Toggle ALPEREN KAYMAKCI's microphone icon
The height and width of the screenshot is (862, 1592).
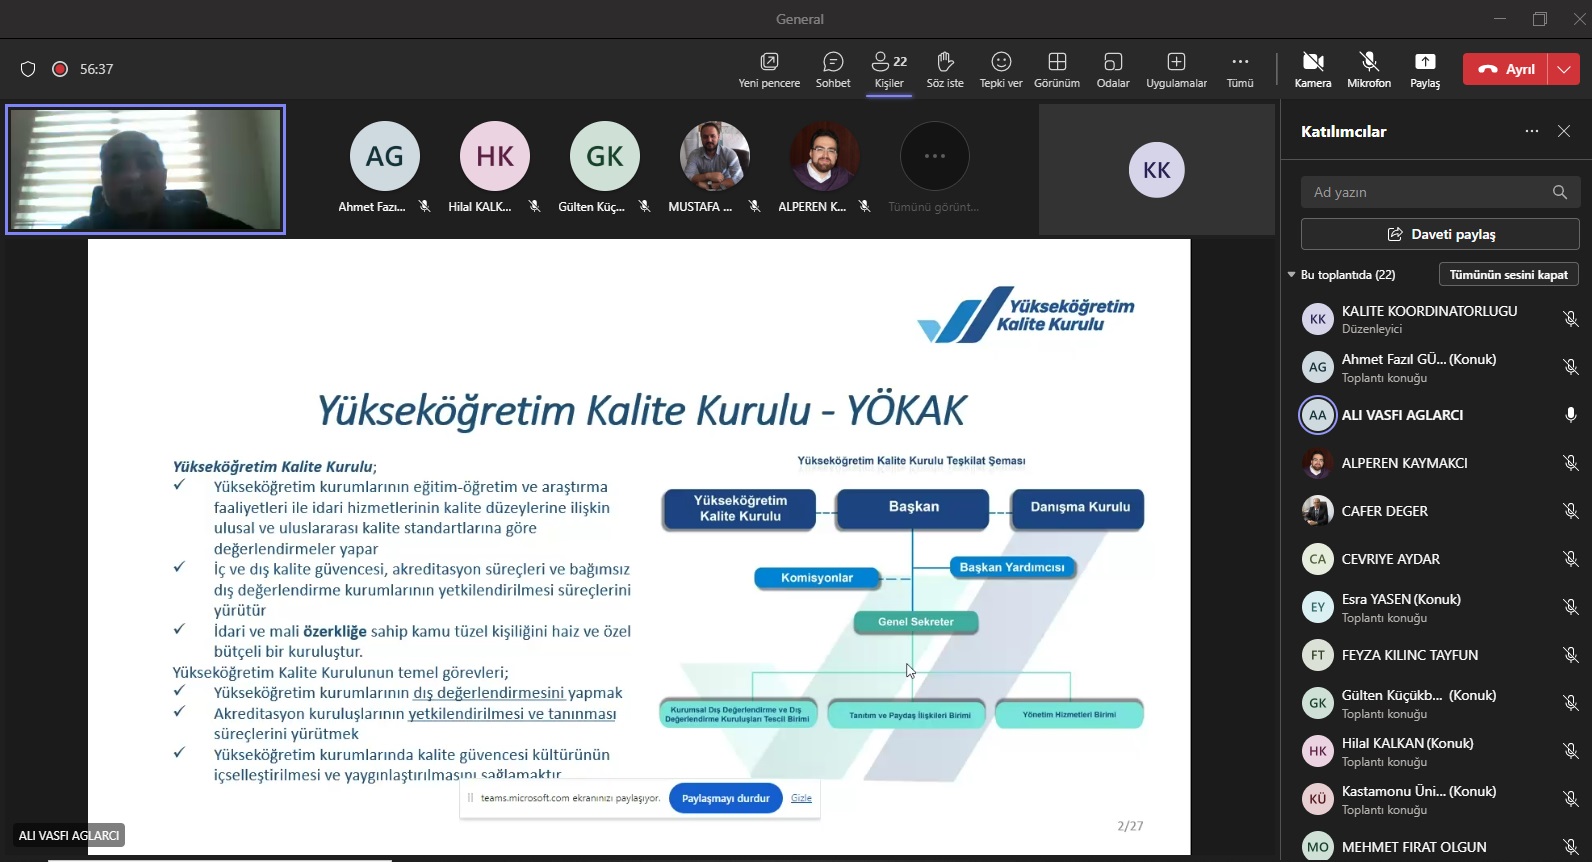click(1571, 463)
